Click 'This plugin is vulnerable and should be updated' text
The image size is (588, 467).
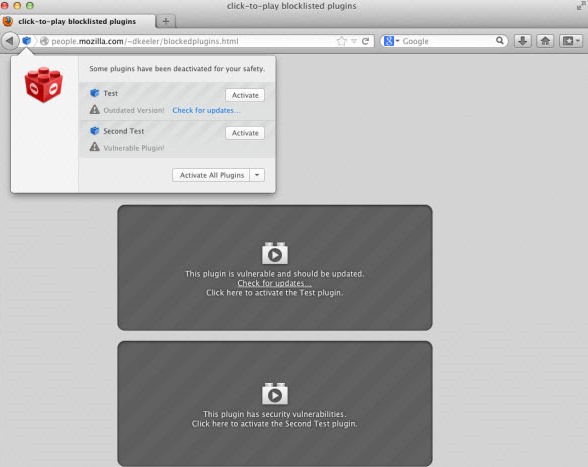coord(274,274)
